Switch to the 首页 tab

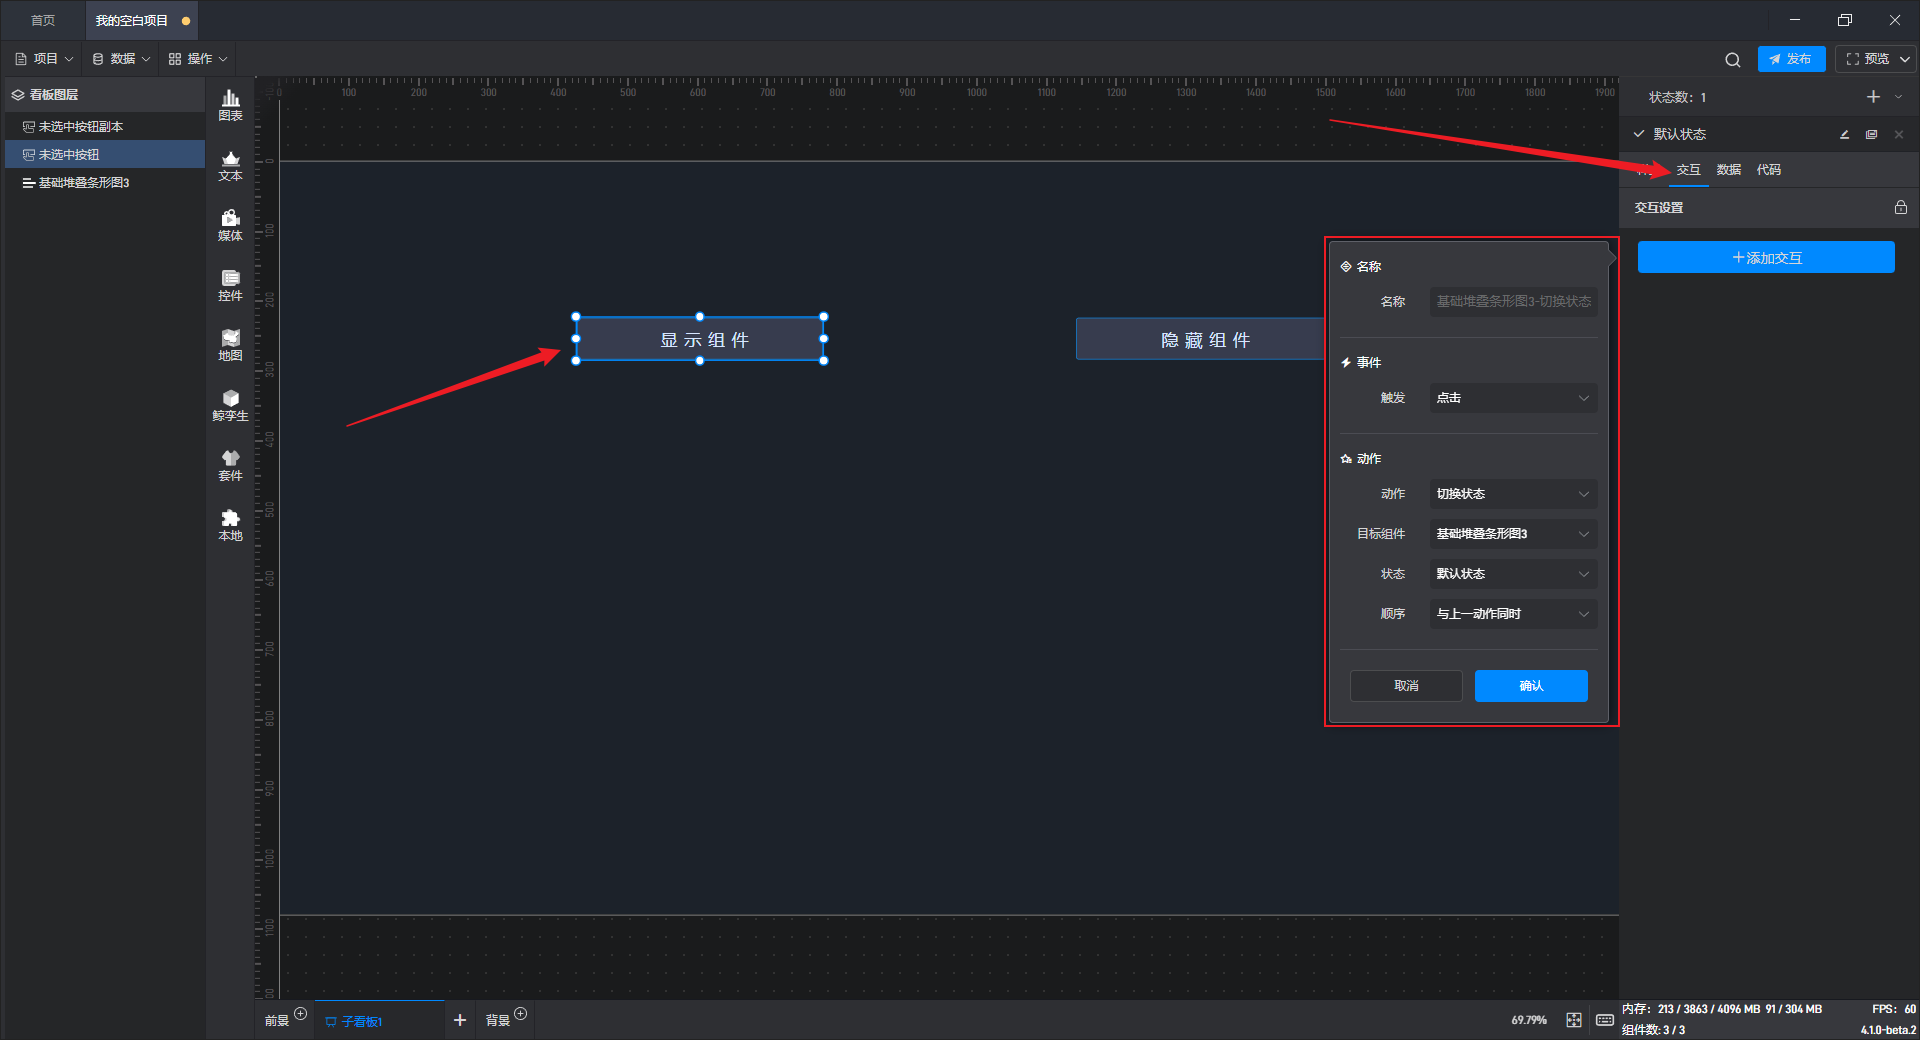(x=43, y=21)
